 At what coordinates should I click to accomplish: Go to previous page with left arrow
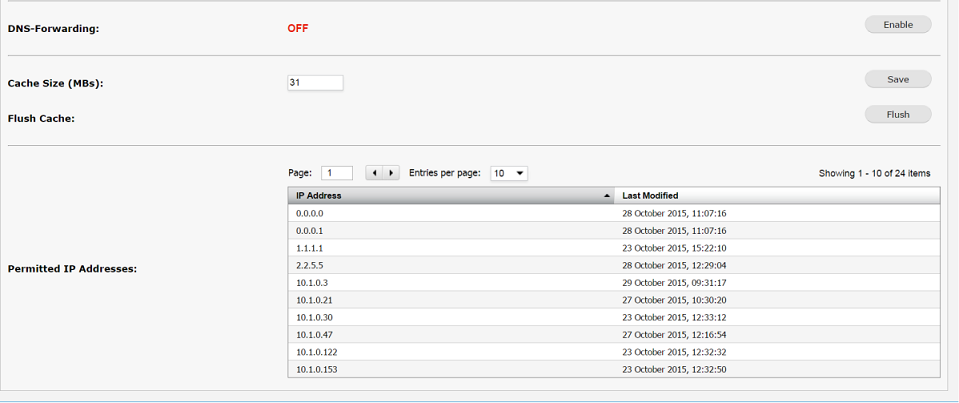coord(374,173)
